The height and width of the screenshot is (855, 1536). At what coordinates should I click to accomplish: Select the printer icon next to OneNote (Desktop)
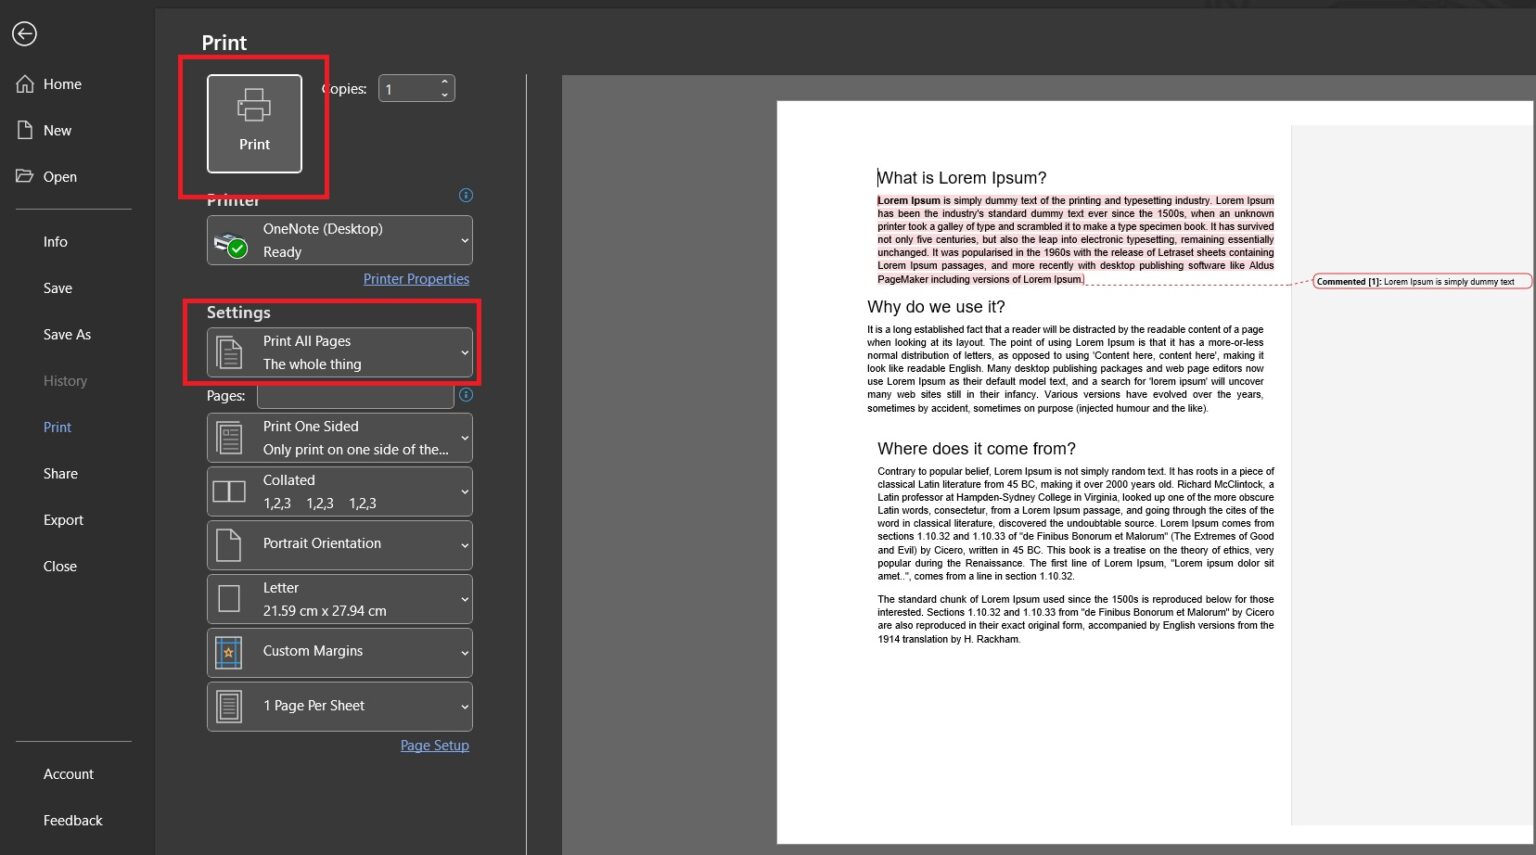pos(232,240)
